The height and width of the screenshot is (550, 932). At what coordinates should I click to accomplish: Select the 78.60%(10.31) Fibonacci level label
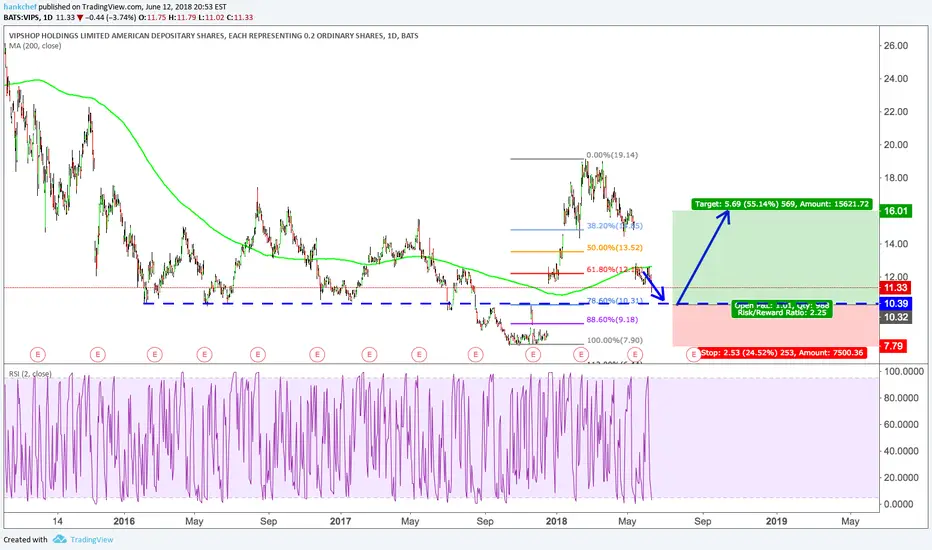point(615,301)
